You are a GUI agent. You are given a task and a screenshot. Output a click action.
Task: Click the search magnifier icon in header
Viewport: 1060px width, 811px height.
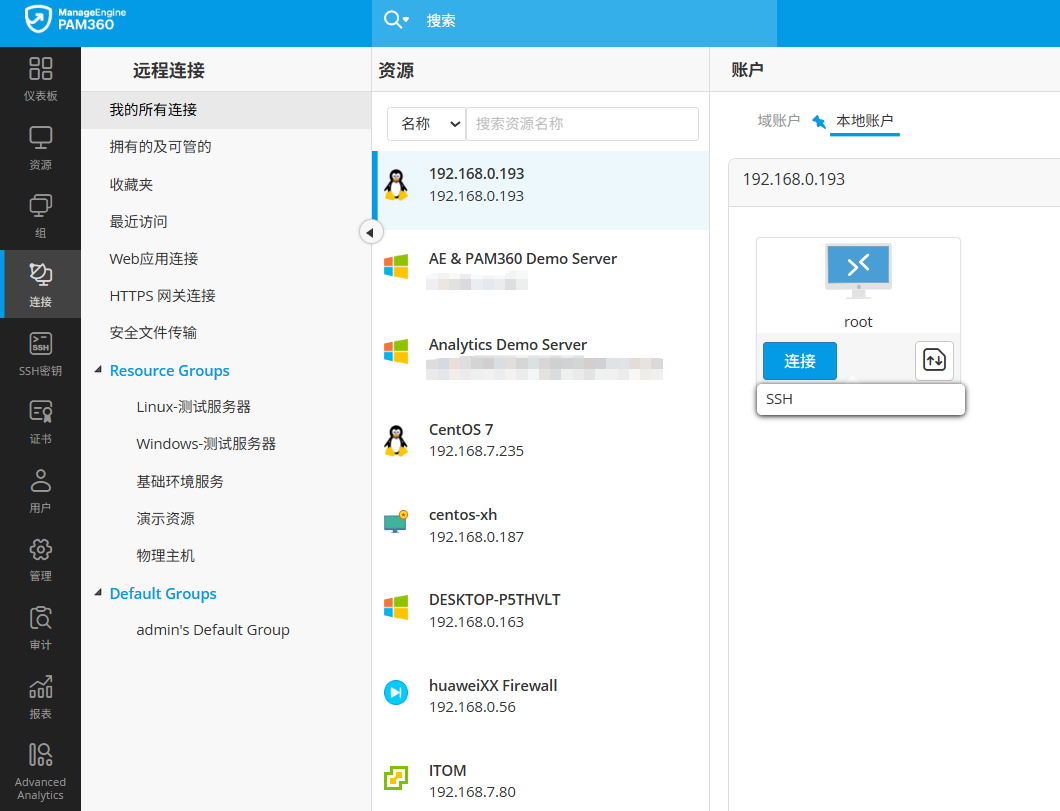tap(393, 20)
